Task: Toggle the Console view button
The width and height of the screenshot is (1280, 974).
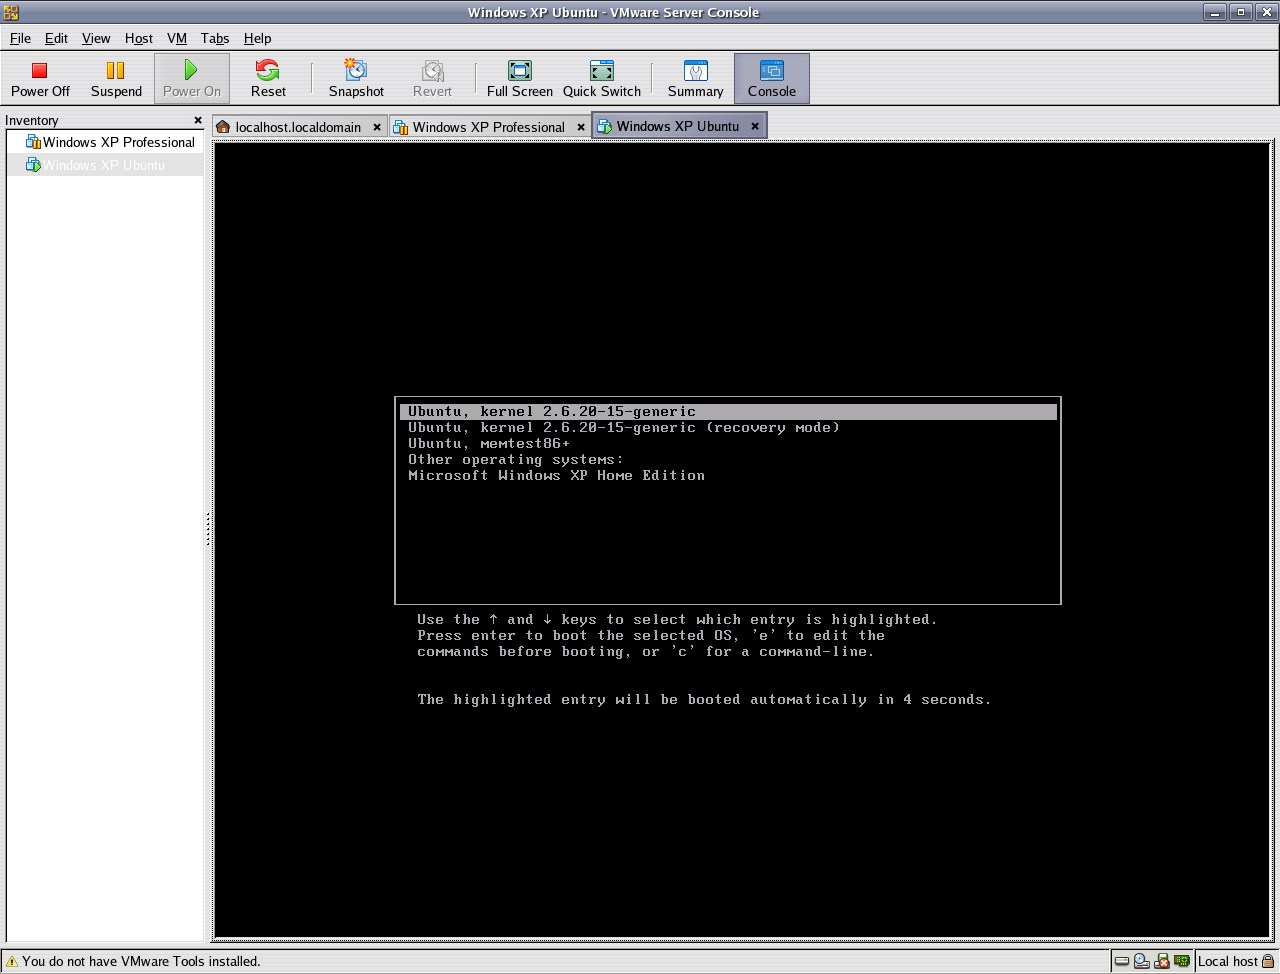Action: coord(771,78)
